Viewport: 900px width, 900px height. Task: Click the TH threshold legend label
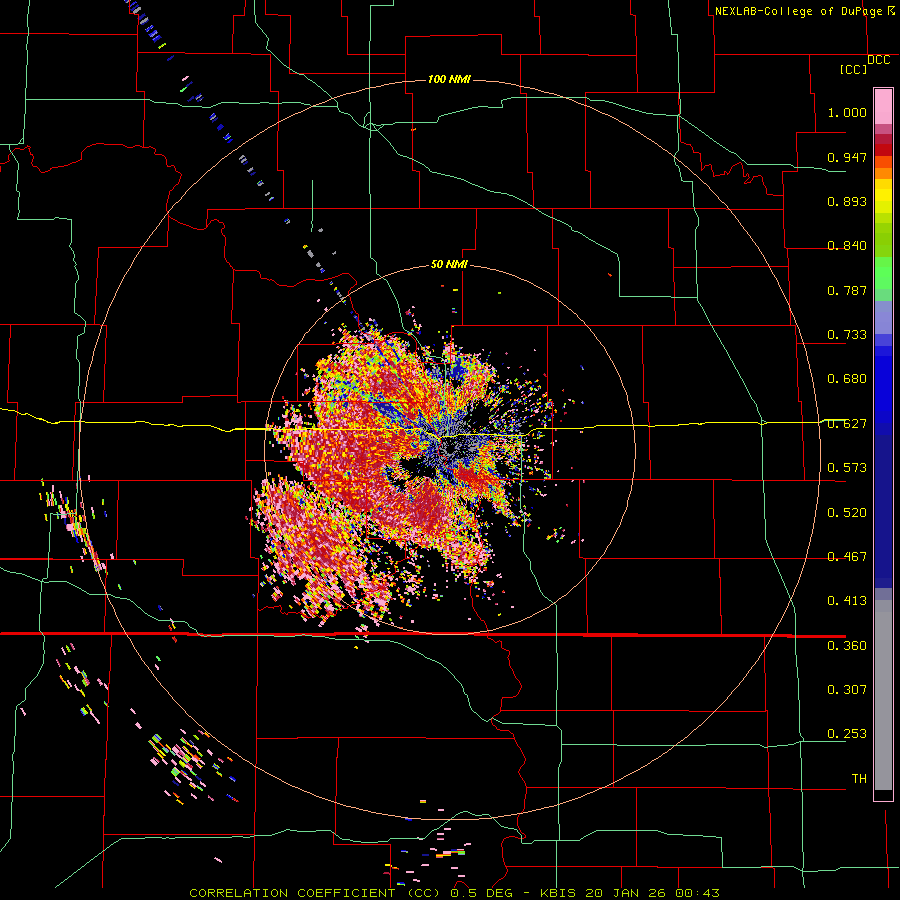pos(859,779)
